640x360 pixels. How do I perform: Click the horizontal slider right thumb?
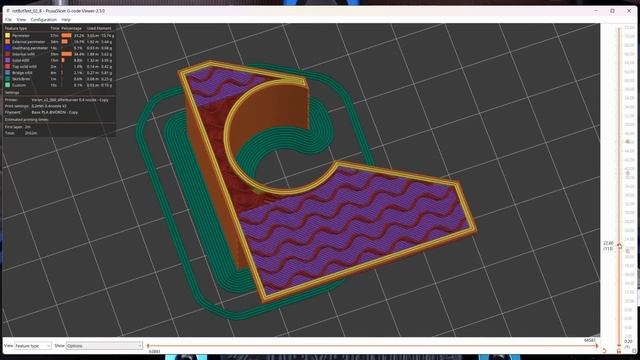(x=596, y=346)
